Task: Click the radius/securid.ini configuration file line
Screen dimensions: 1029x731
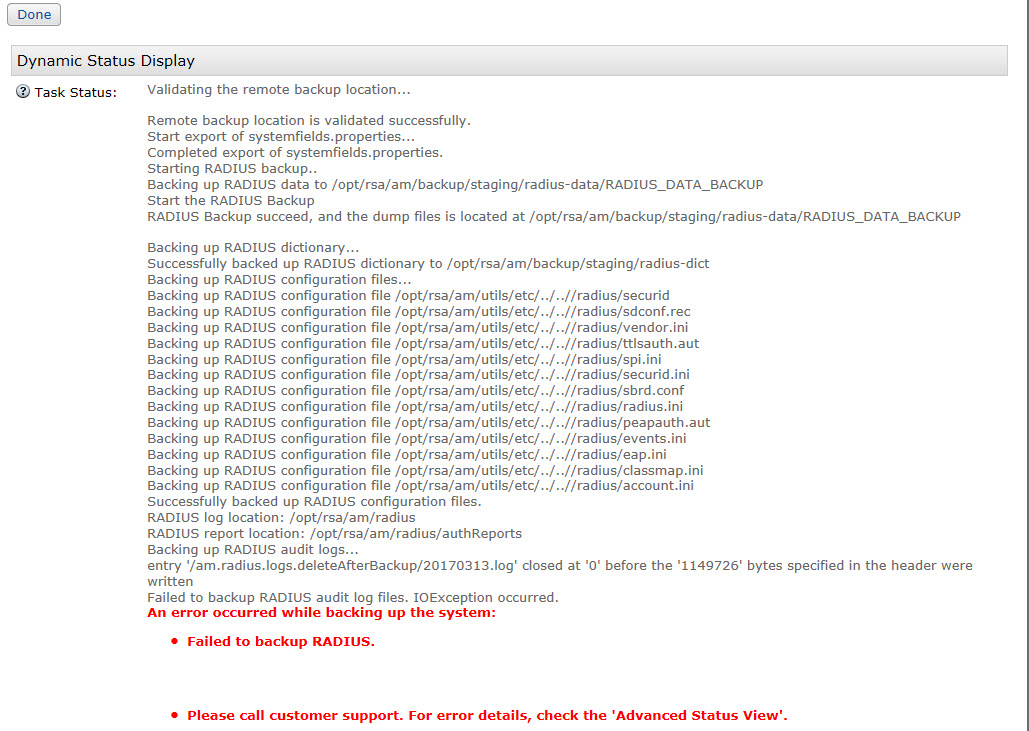Action: (418, 375)
